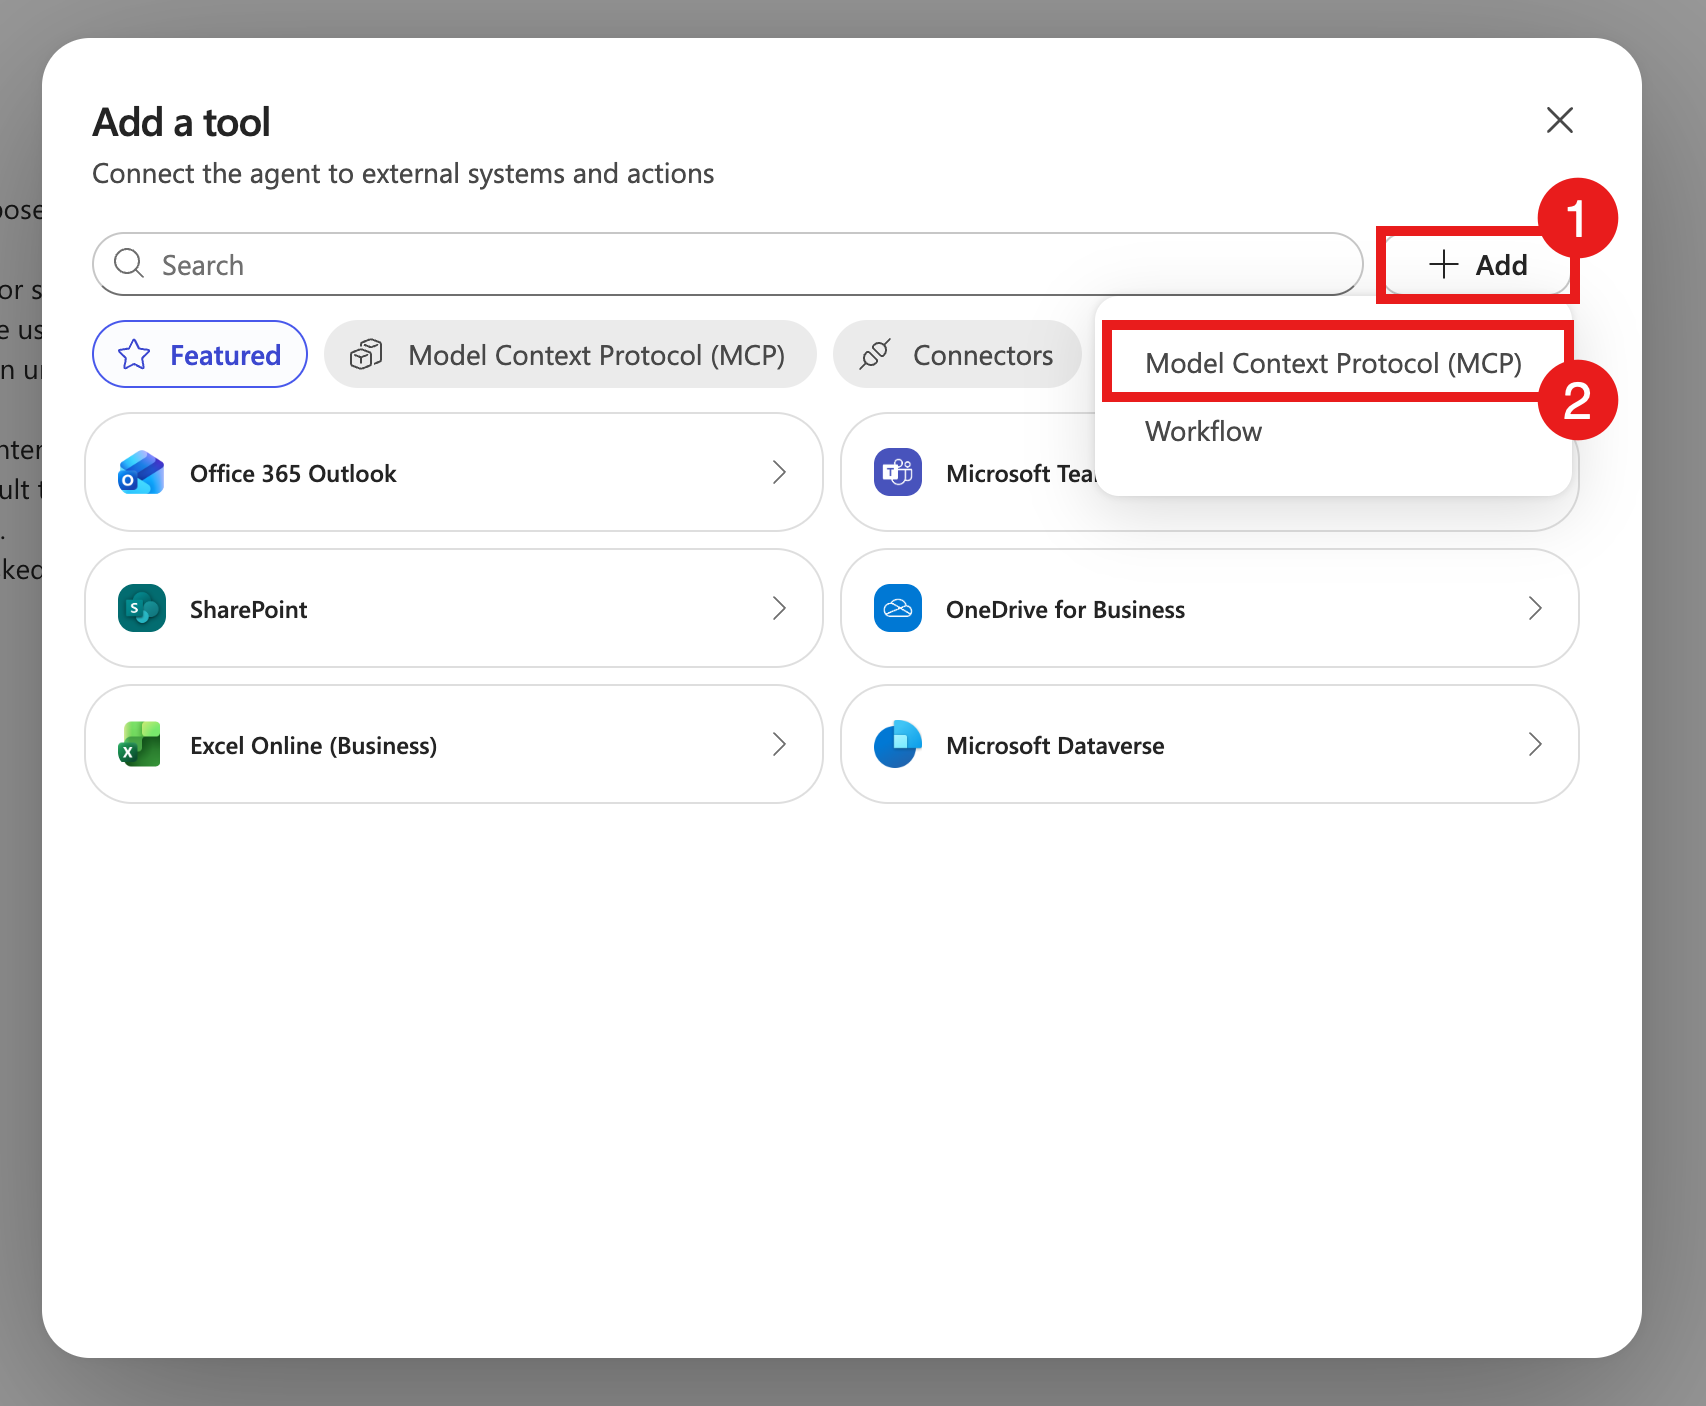This screenshot has width=1706, height=1406.
Task: Open the SharePoint tool label
Action: pos(248,609)
